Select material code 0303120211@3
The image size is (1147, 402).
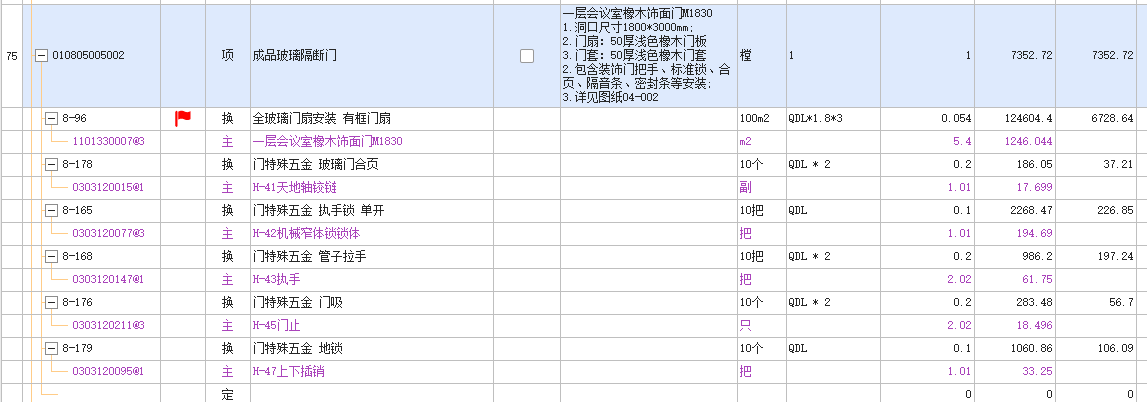tap(108, 326)
